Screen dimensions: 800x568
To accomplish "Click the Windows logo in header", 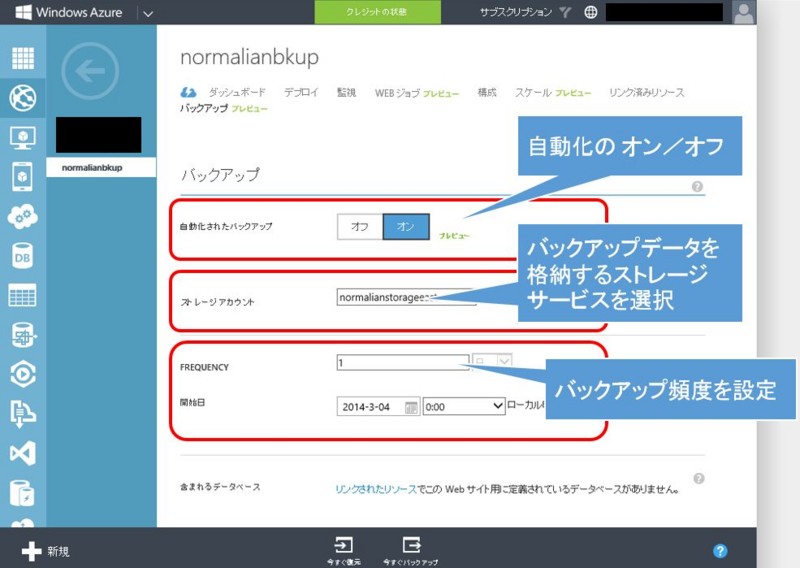I will pyautogui.click(x=23, y=12).
